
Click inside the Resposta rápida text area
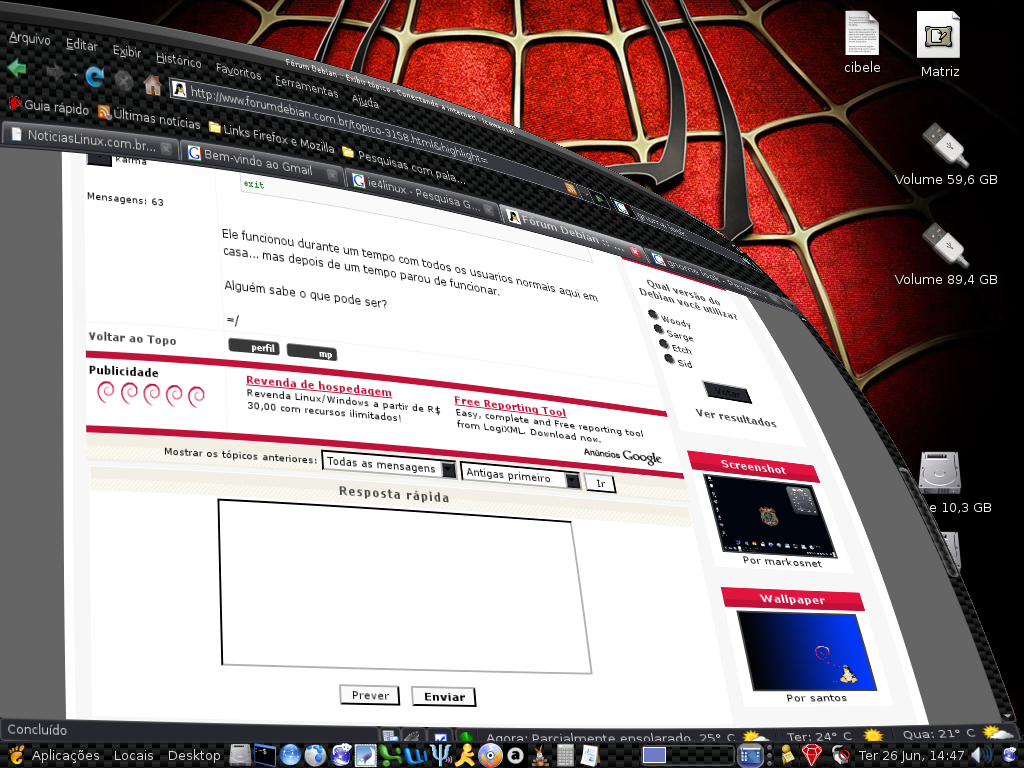click(404, 586)
